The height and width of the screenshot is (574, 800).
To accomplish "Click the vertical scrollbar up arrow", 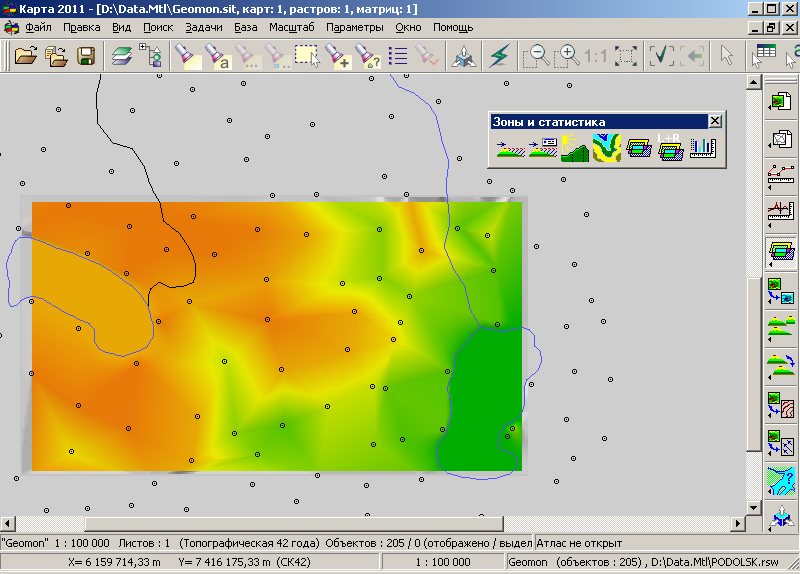I will (754, 82).
